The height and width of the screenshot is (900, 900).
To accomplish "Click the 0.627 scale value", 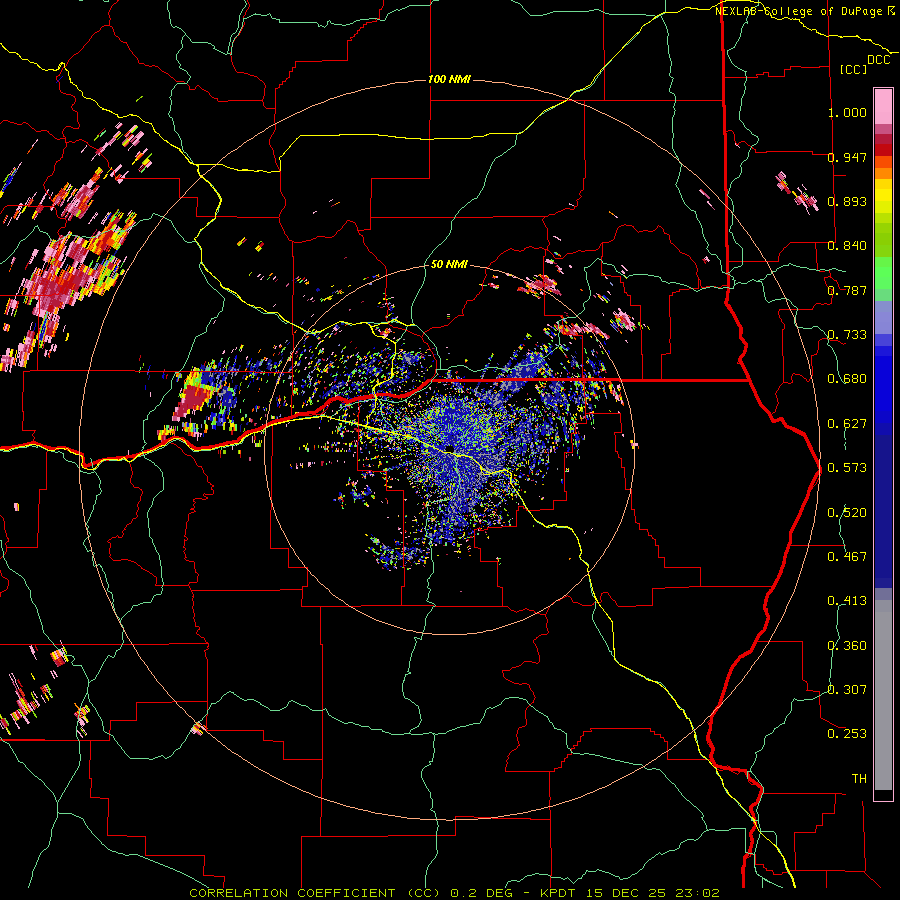I will pos(847,424).
